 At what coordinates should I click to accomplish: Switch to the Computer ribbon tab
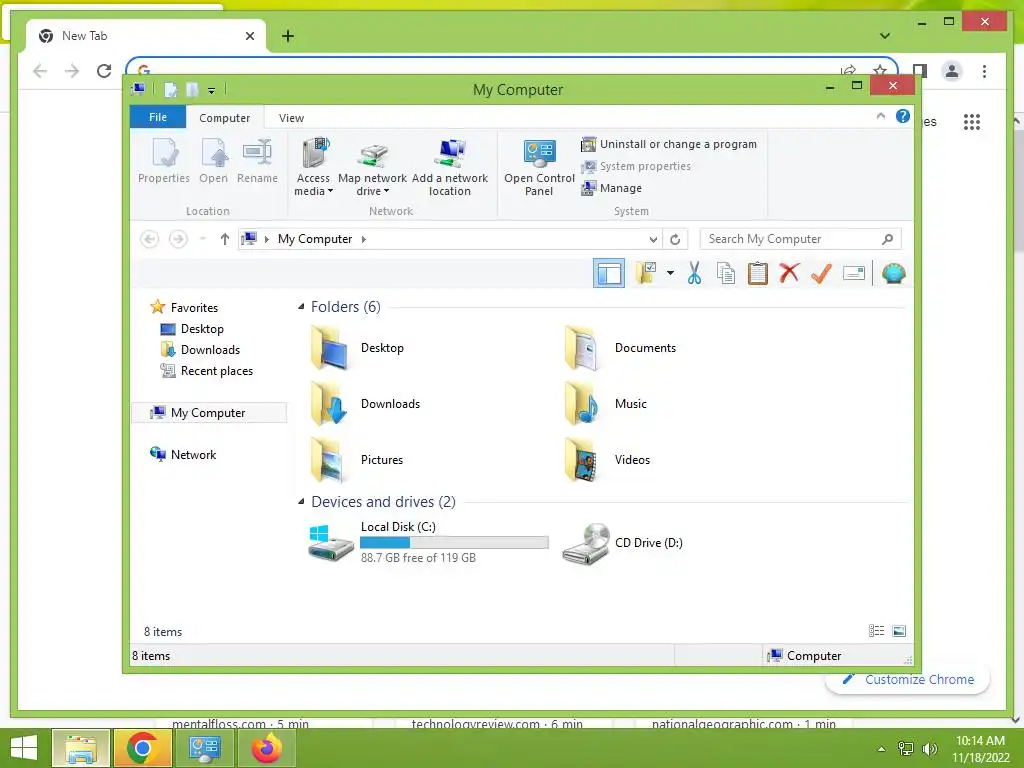(x=225, y=118)
